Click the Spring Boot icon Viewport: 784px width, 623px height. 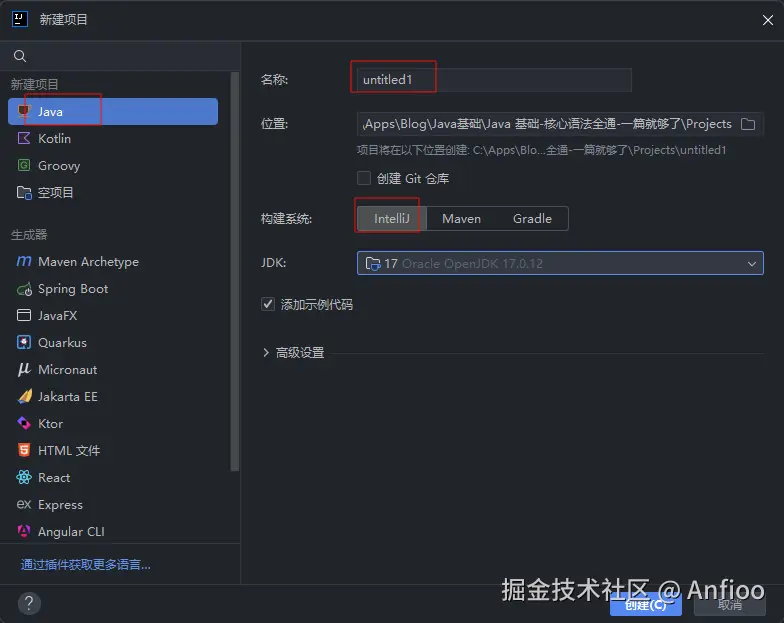pyautogui.click(x=24, y=289)
